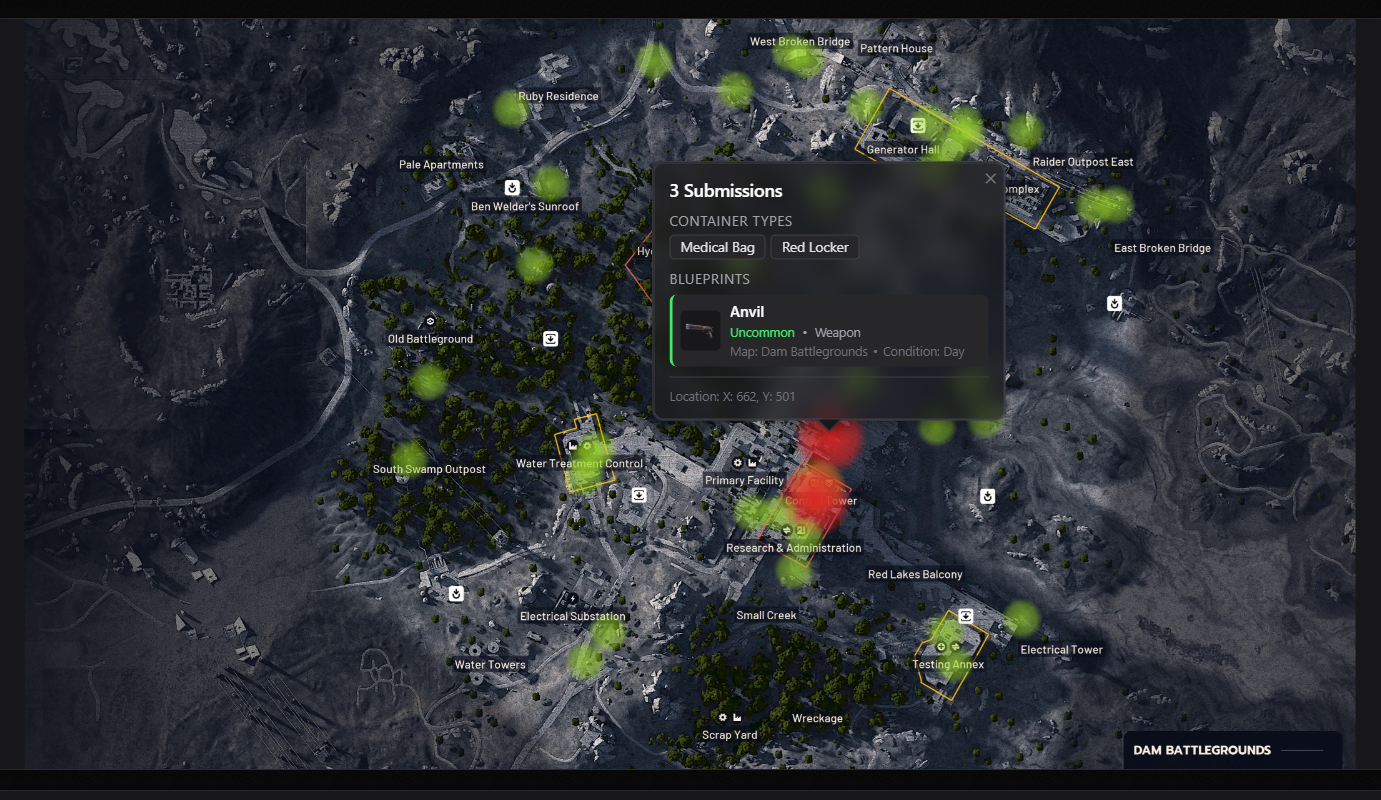Screen dimensions: 1381x800
Task: Select the Red Locker container chip
Action: 814,247
